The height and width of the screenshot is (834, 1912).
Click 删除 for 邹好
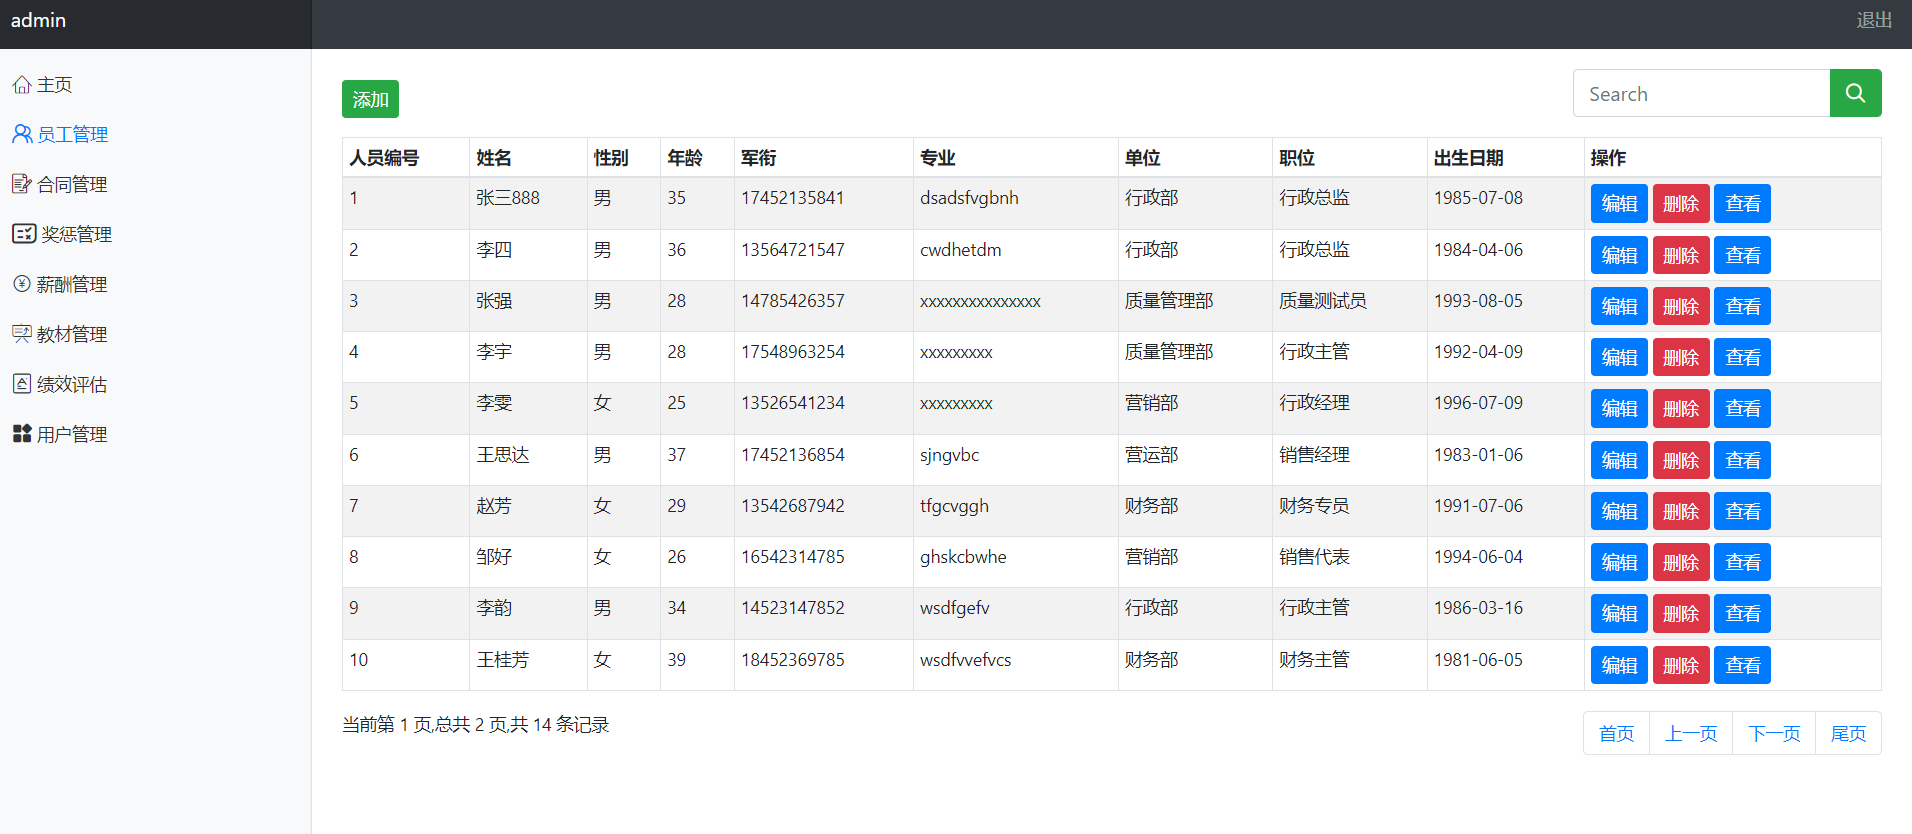point(1681,562)
